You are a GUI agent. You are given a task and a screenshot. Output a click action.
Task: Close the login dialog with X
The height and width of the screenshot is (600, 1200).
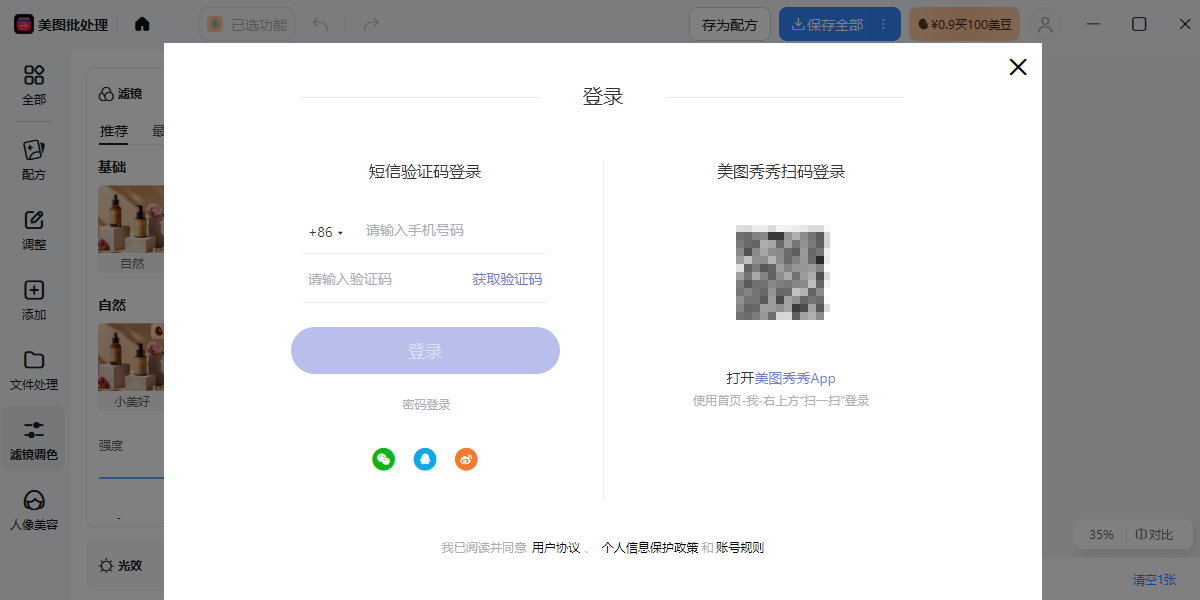pos(1017,67)
